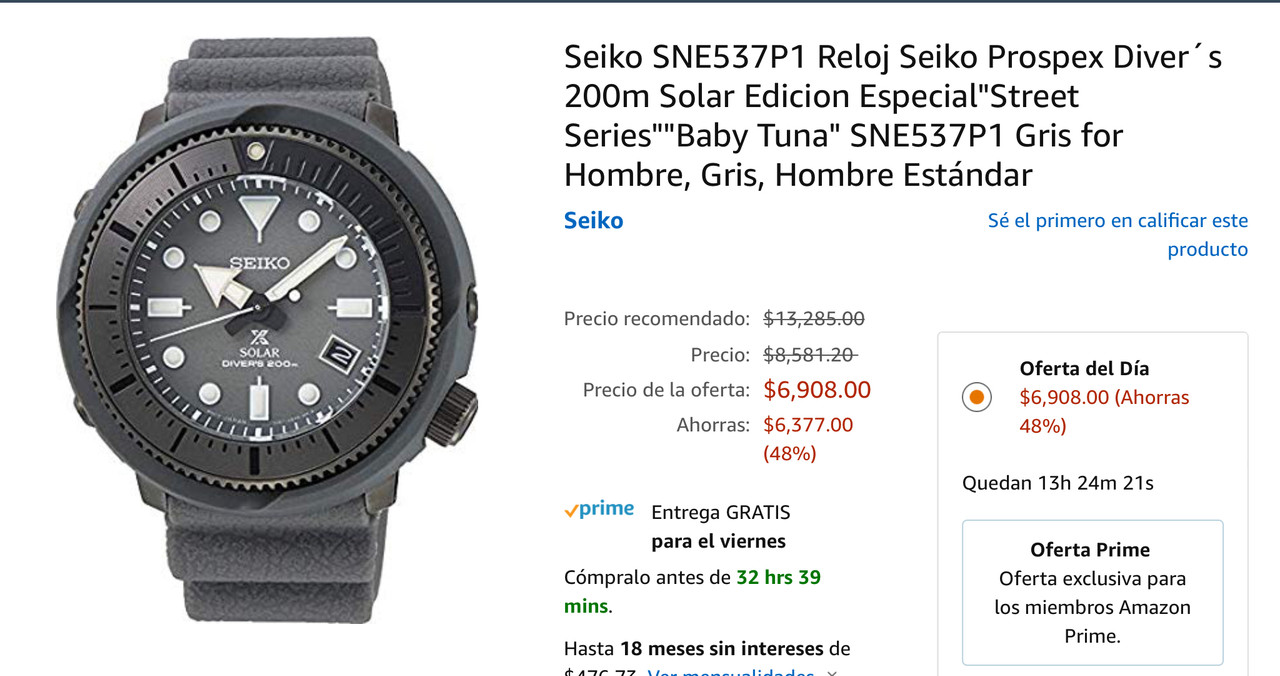The image size is (1280, 676).
Task: Click the struck-through Precio $8,581.20
Action: coord(810,354)
